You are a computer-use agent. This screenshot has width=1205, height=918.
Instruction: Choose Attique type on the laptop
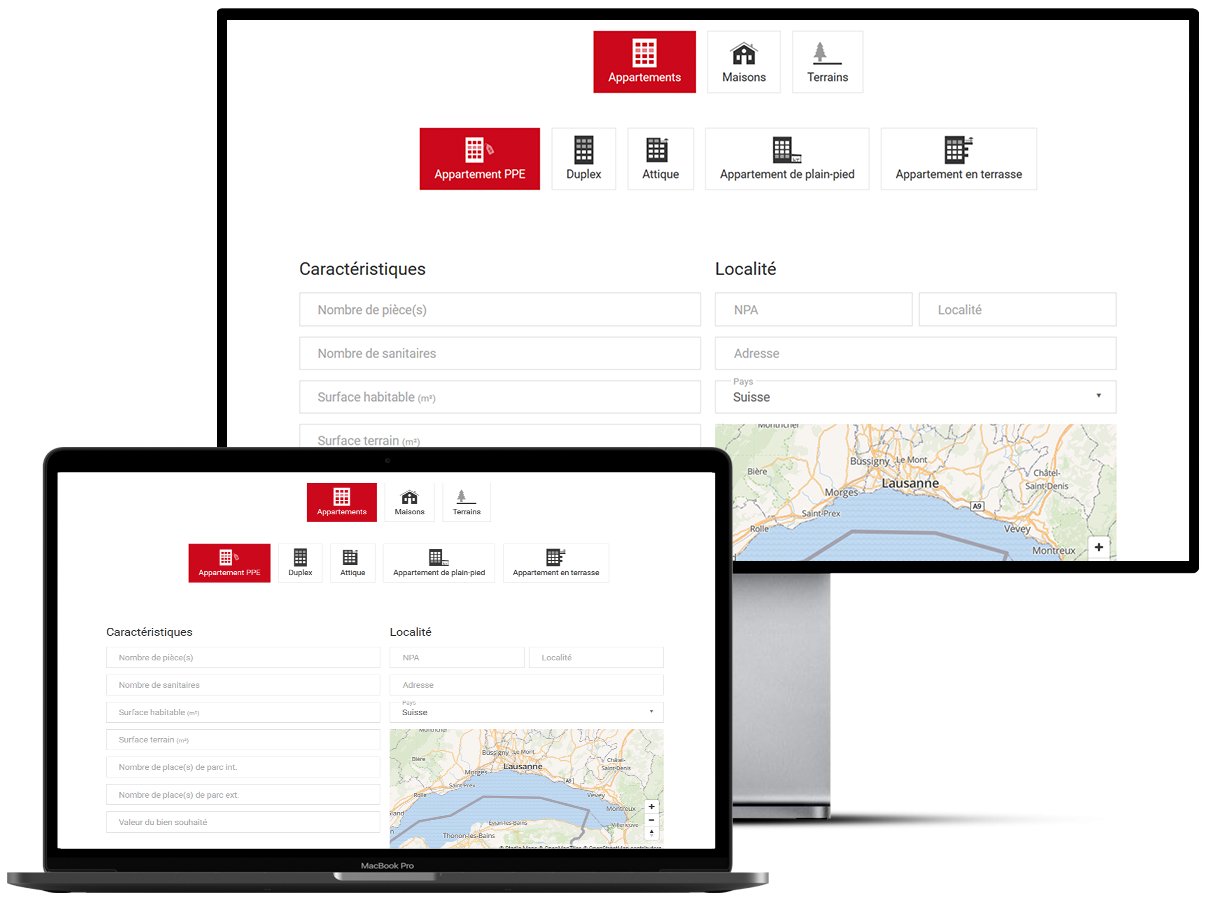tap(352, 563)
